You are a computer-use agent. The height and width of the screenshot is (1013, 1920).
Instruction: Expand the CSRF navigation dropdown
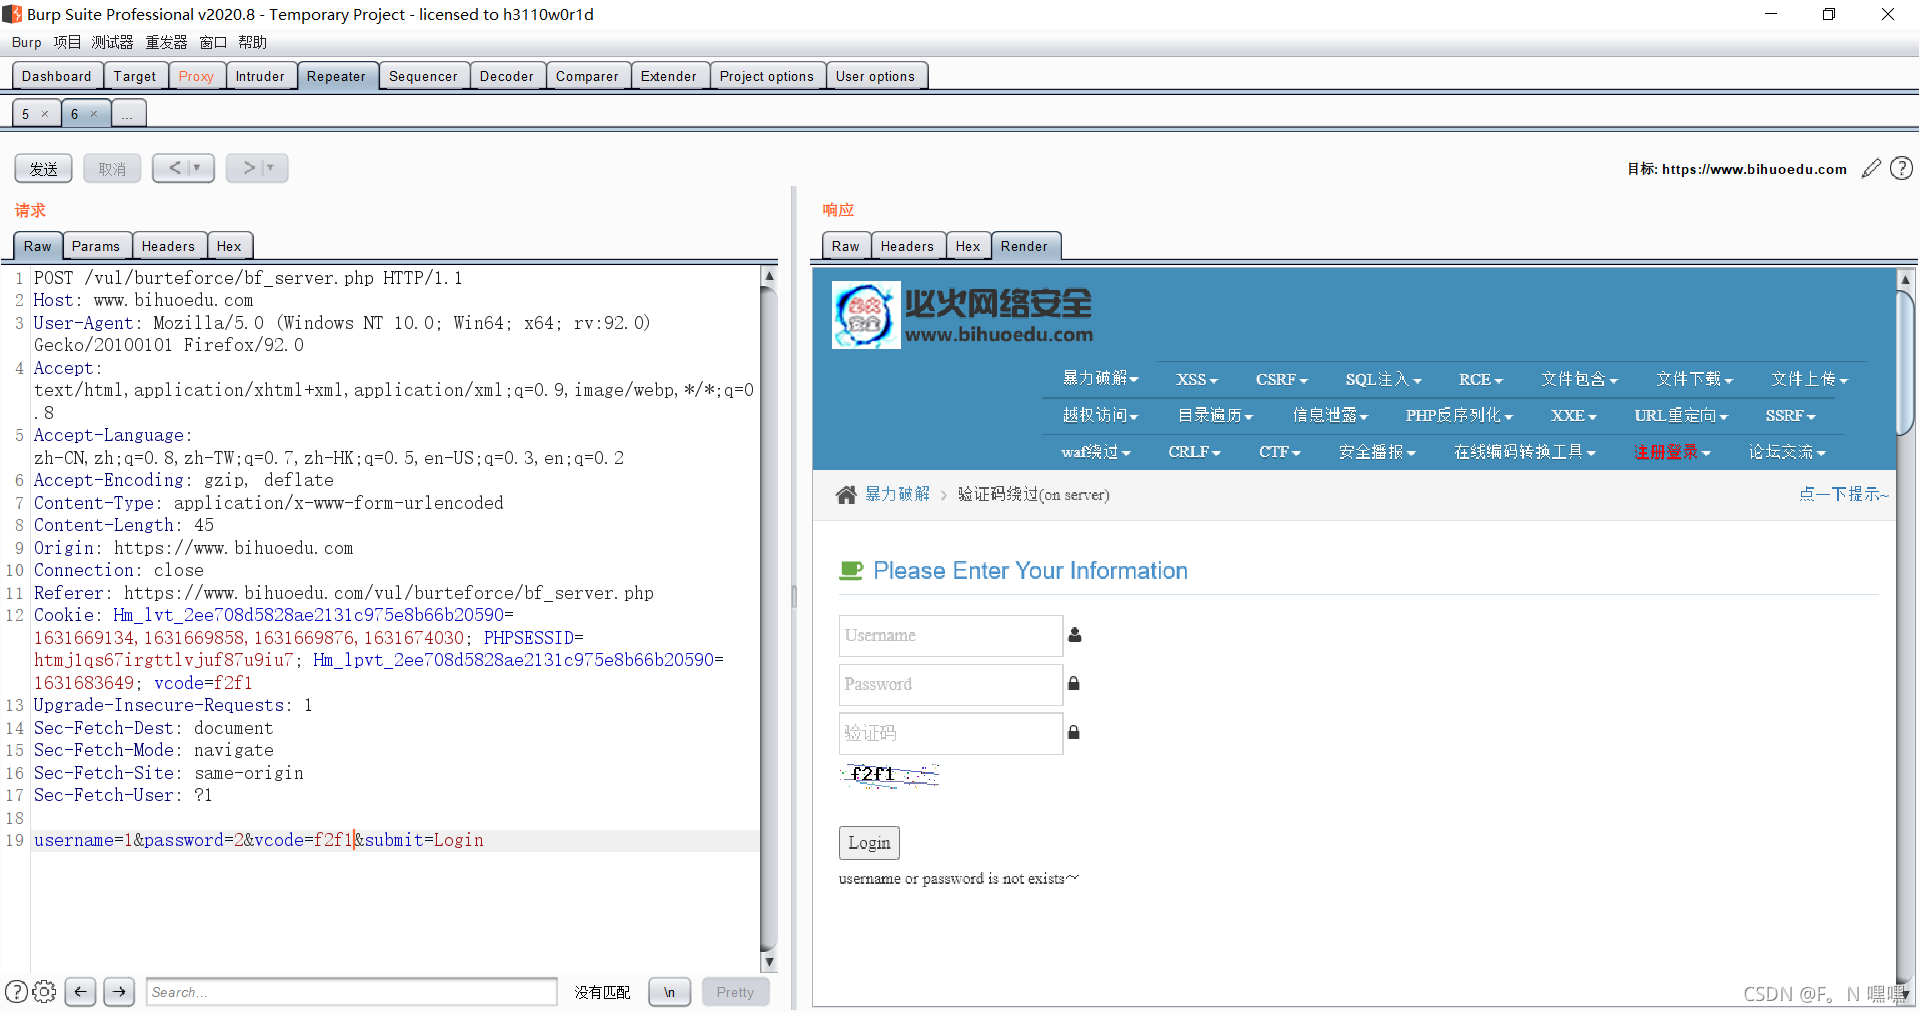tap(1282, 380)
